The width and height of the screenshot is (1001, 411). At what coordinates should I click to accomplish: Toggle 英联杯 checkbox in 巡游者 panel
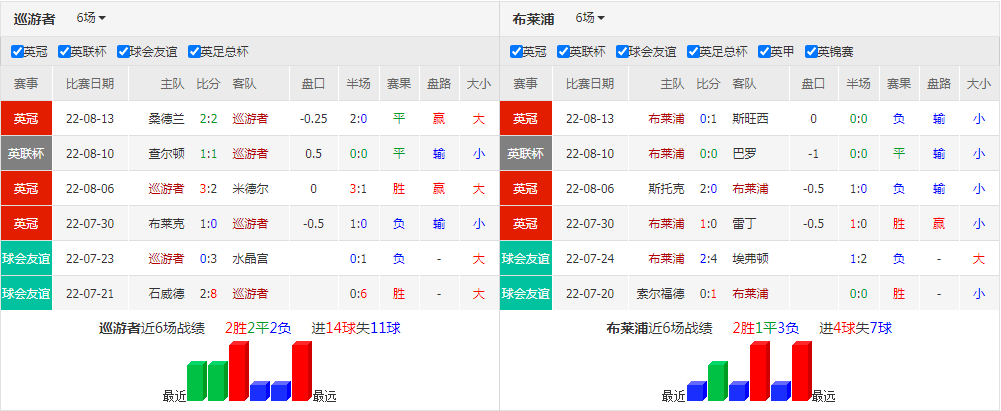pyautogui.click(x=63, y=52)
